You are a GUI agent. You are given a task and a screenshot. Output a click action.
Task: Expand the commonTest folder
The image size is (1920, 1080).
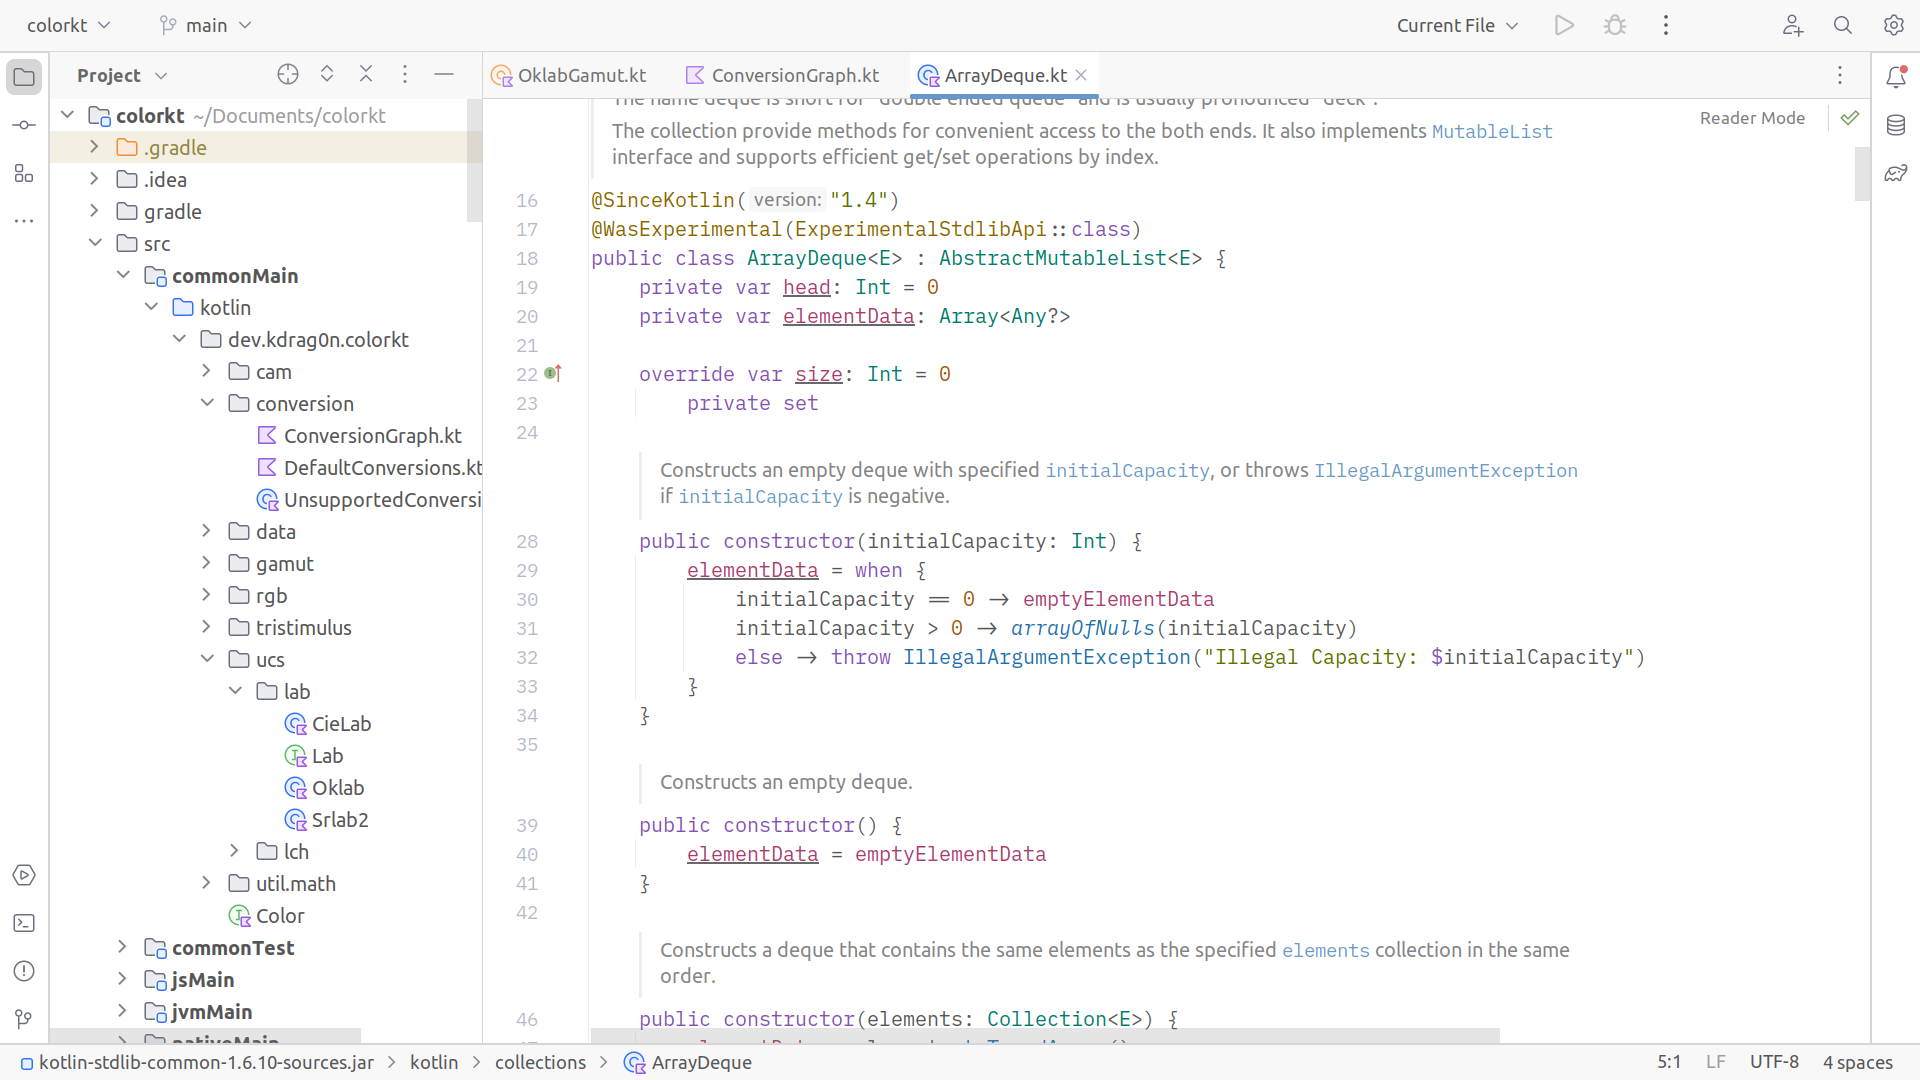(x=122, y=947)
